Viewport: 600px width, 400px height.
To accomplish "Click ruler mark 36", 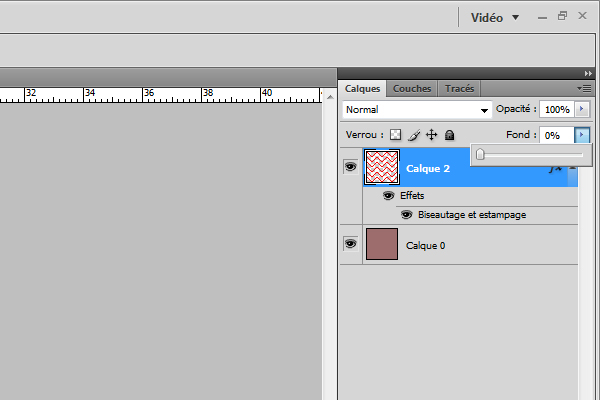I will [x=148, y=93].
